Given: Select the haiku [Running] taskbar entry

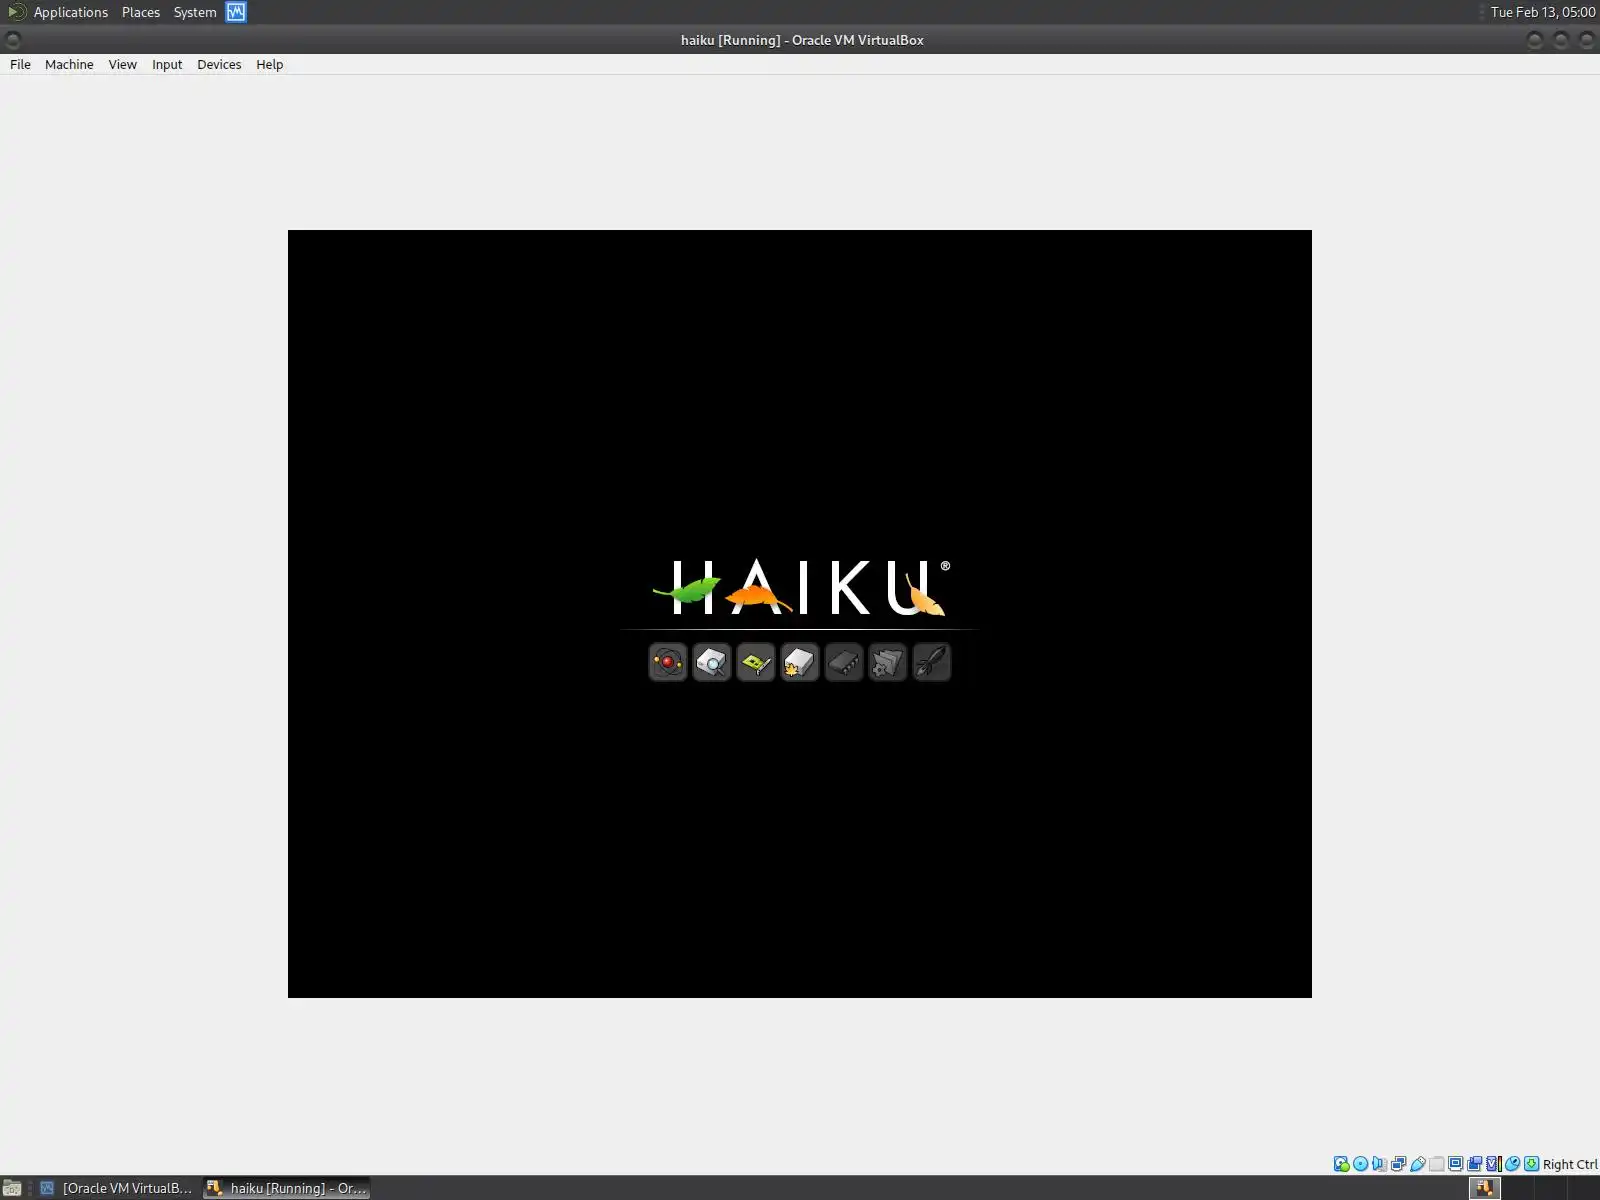Looking at the screenshot, I should point(287,1188).
